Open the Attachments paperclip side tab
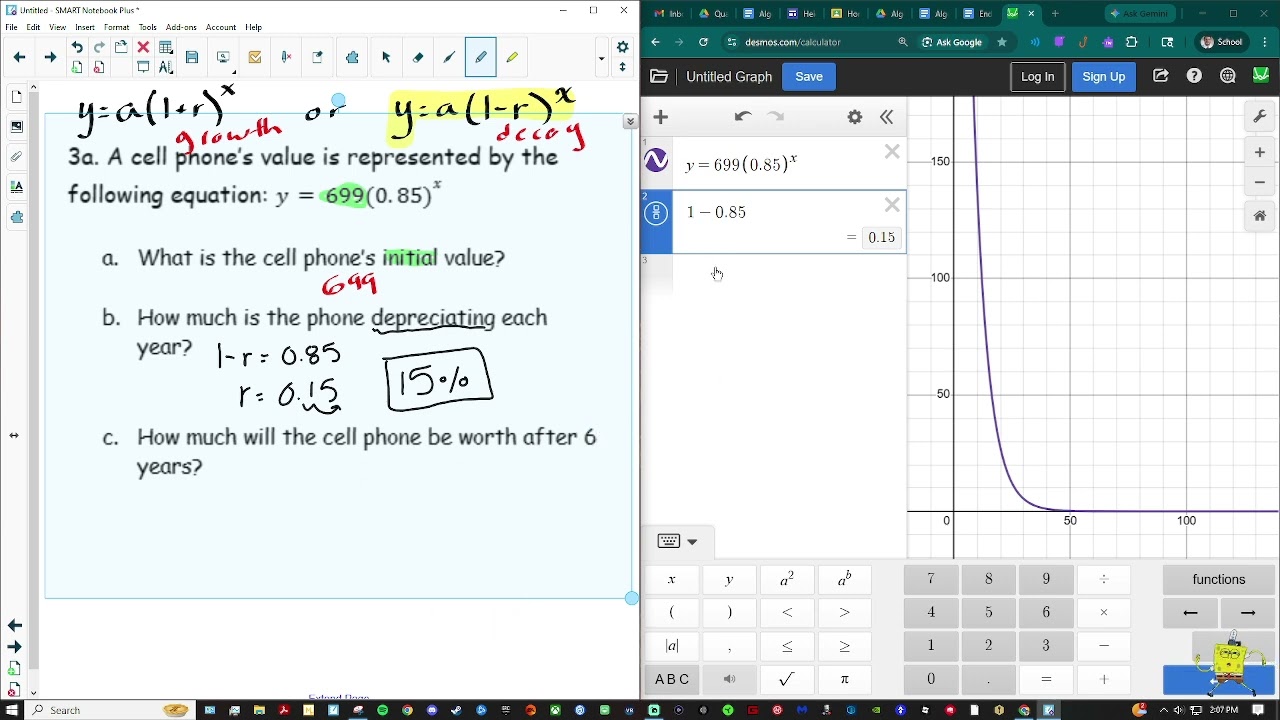This screenshot has width=1280, height=720. (x=16, y=157)
